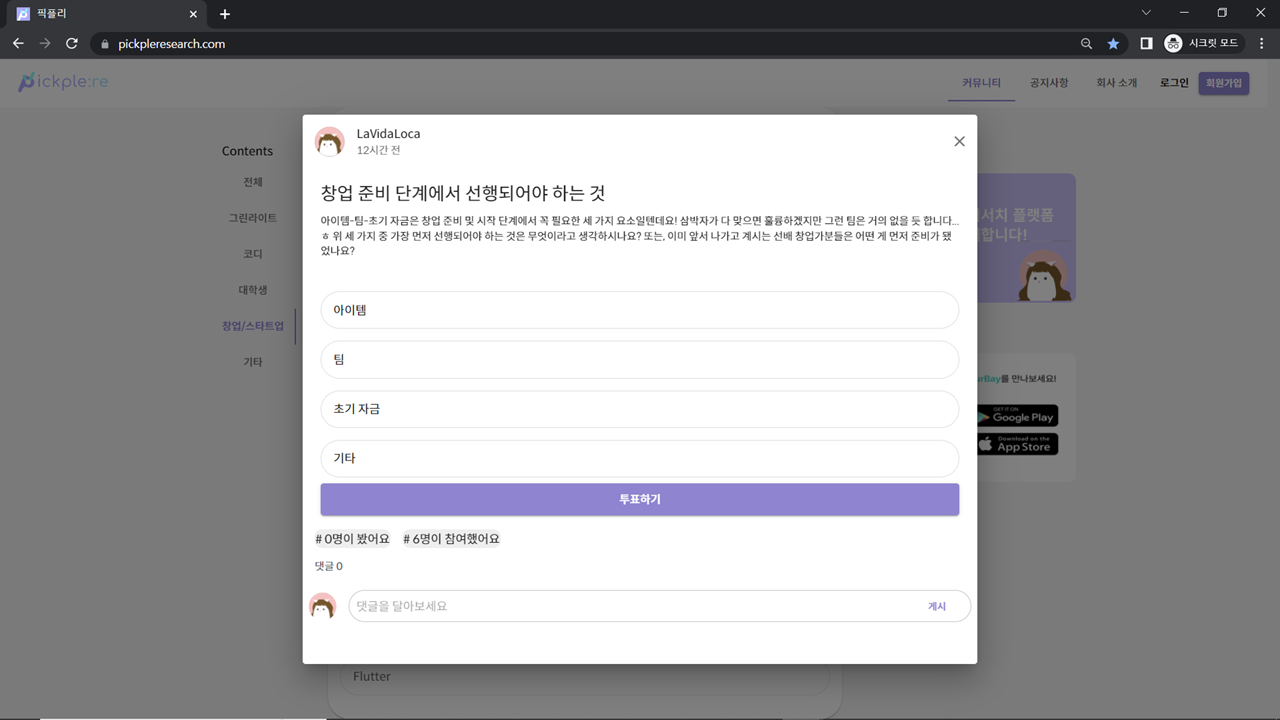Click LaVidaLoca's profile avatar
The width and height of the screenshot is (1280, 720).
(x=330, y=141)
